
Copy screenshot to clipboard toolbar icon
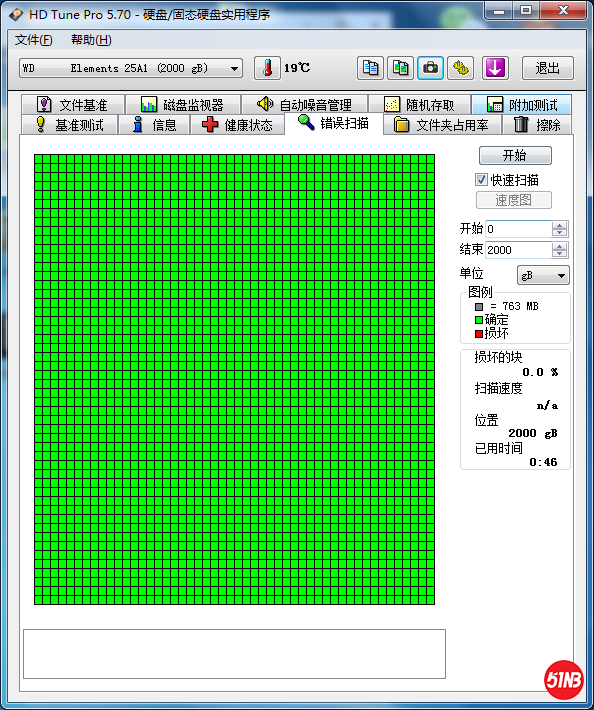click(x=400, y=68)
